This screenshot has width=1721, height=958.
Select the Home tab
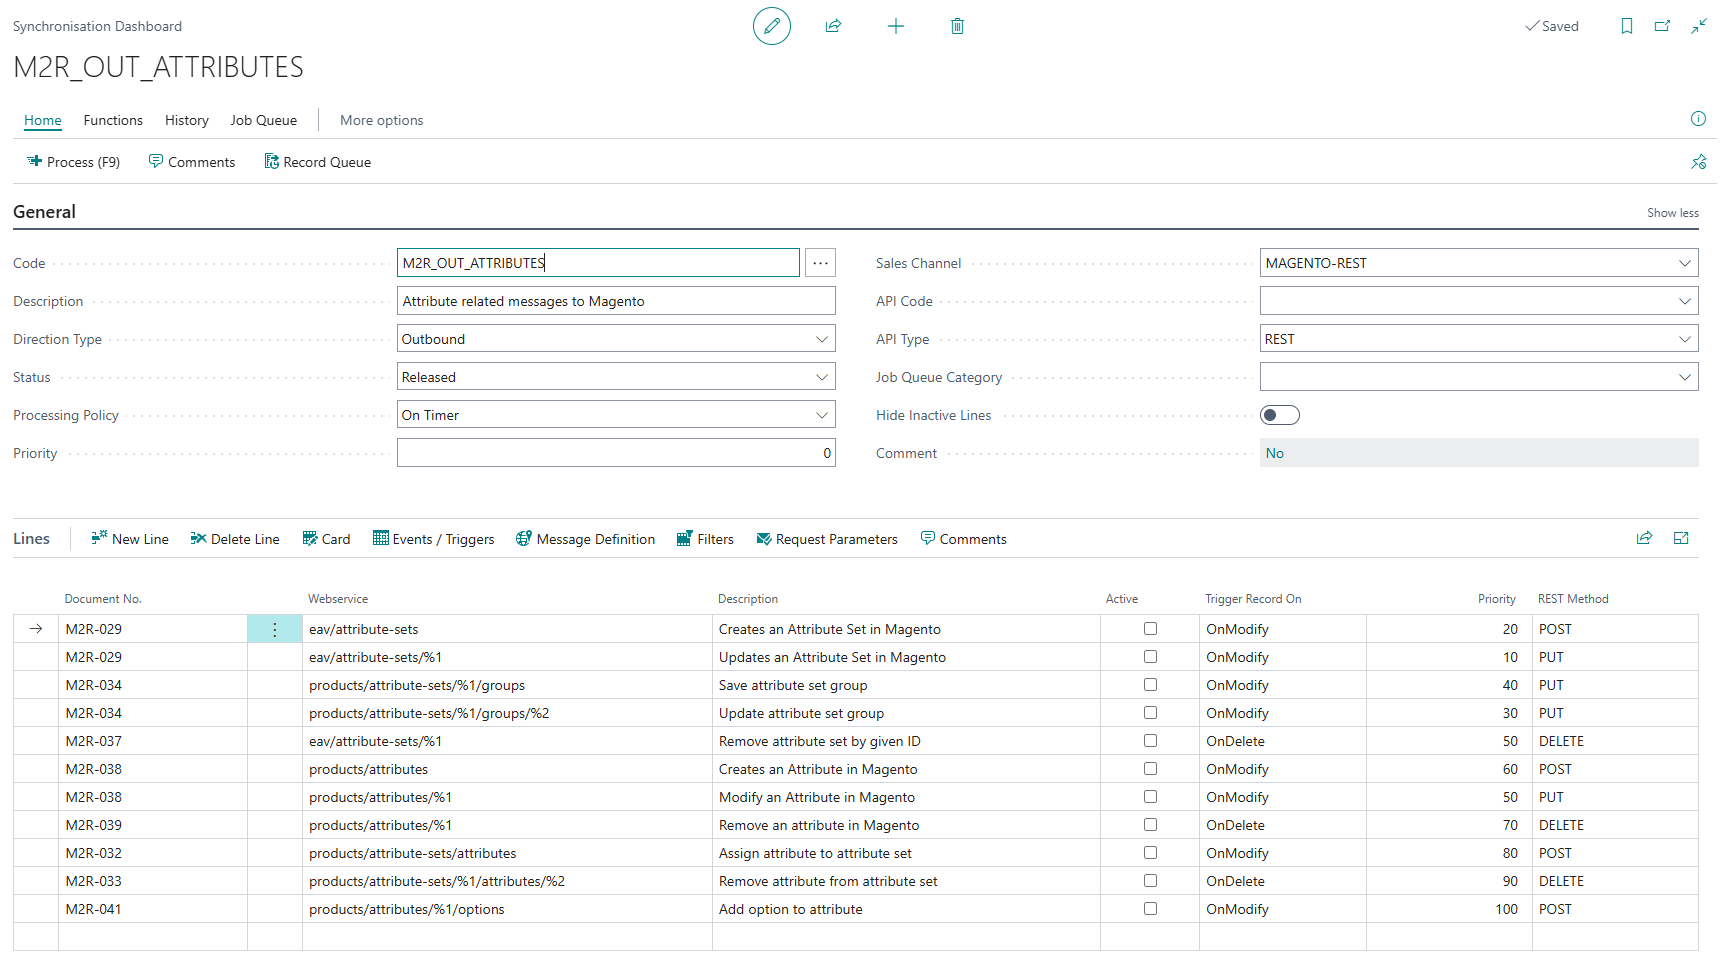[43, 120]
